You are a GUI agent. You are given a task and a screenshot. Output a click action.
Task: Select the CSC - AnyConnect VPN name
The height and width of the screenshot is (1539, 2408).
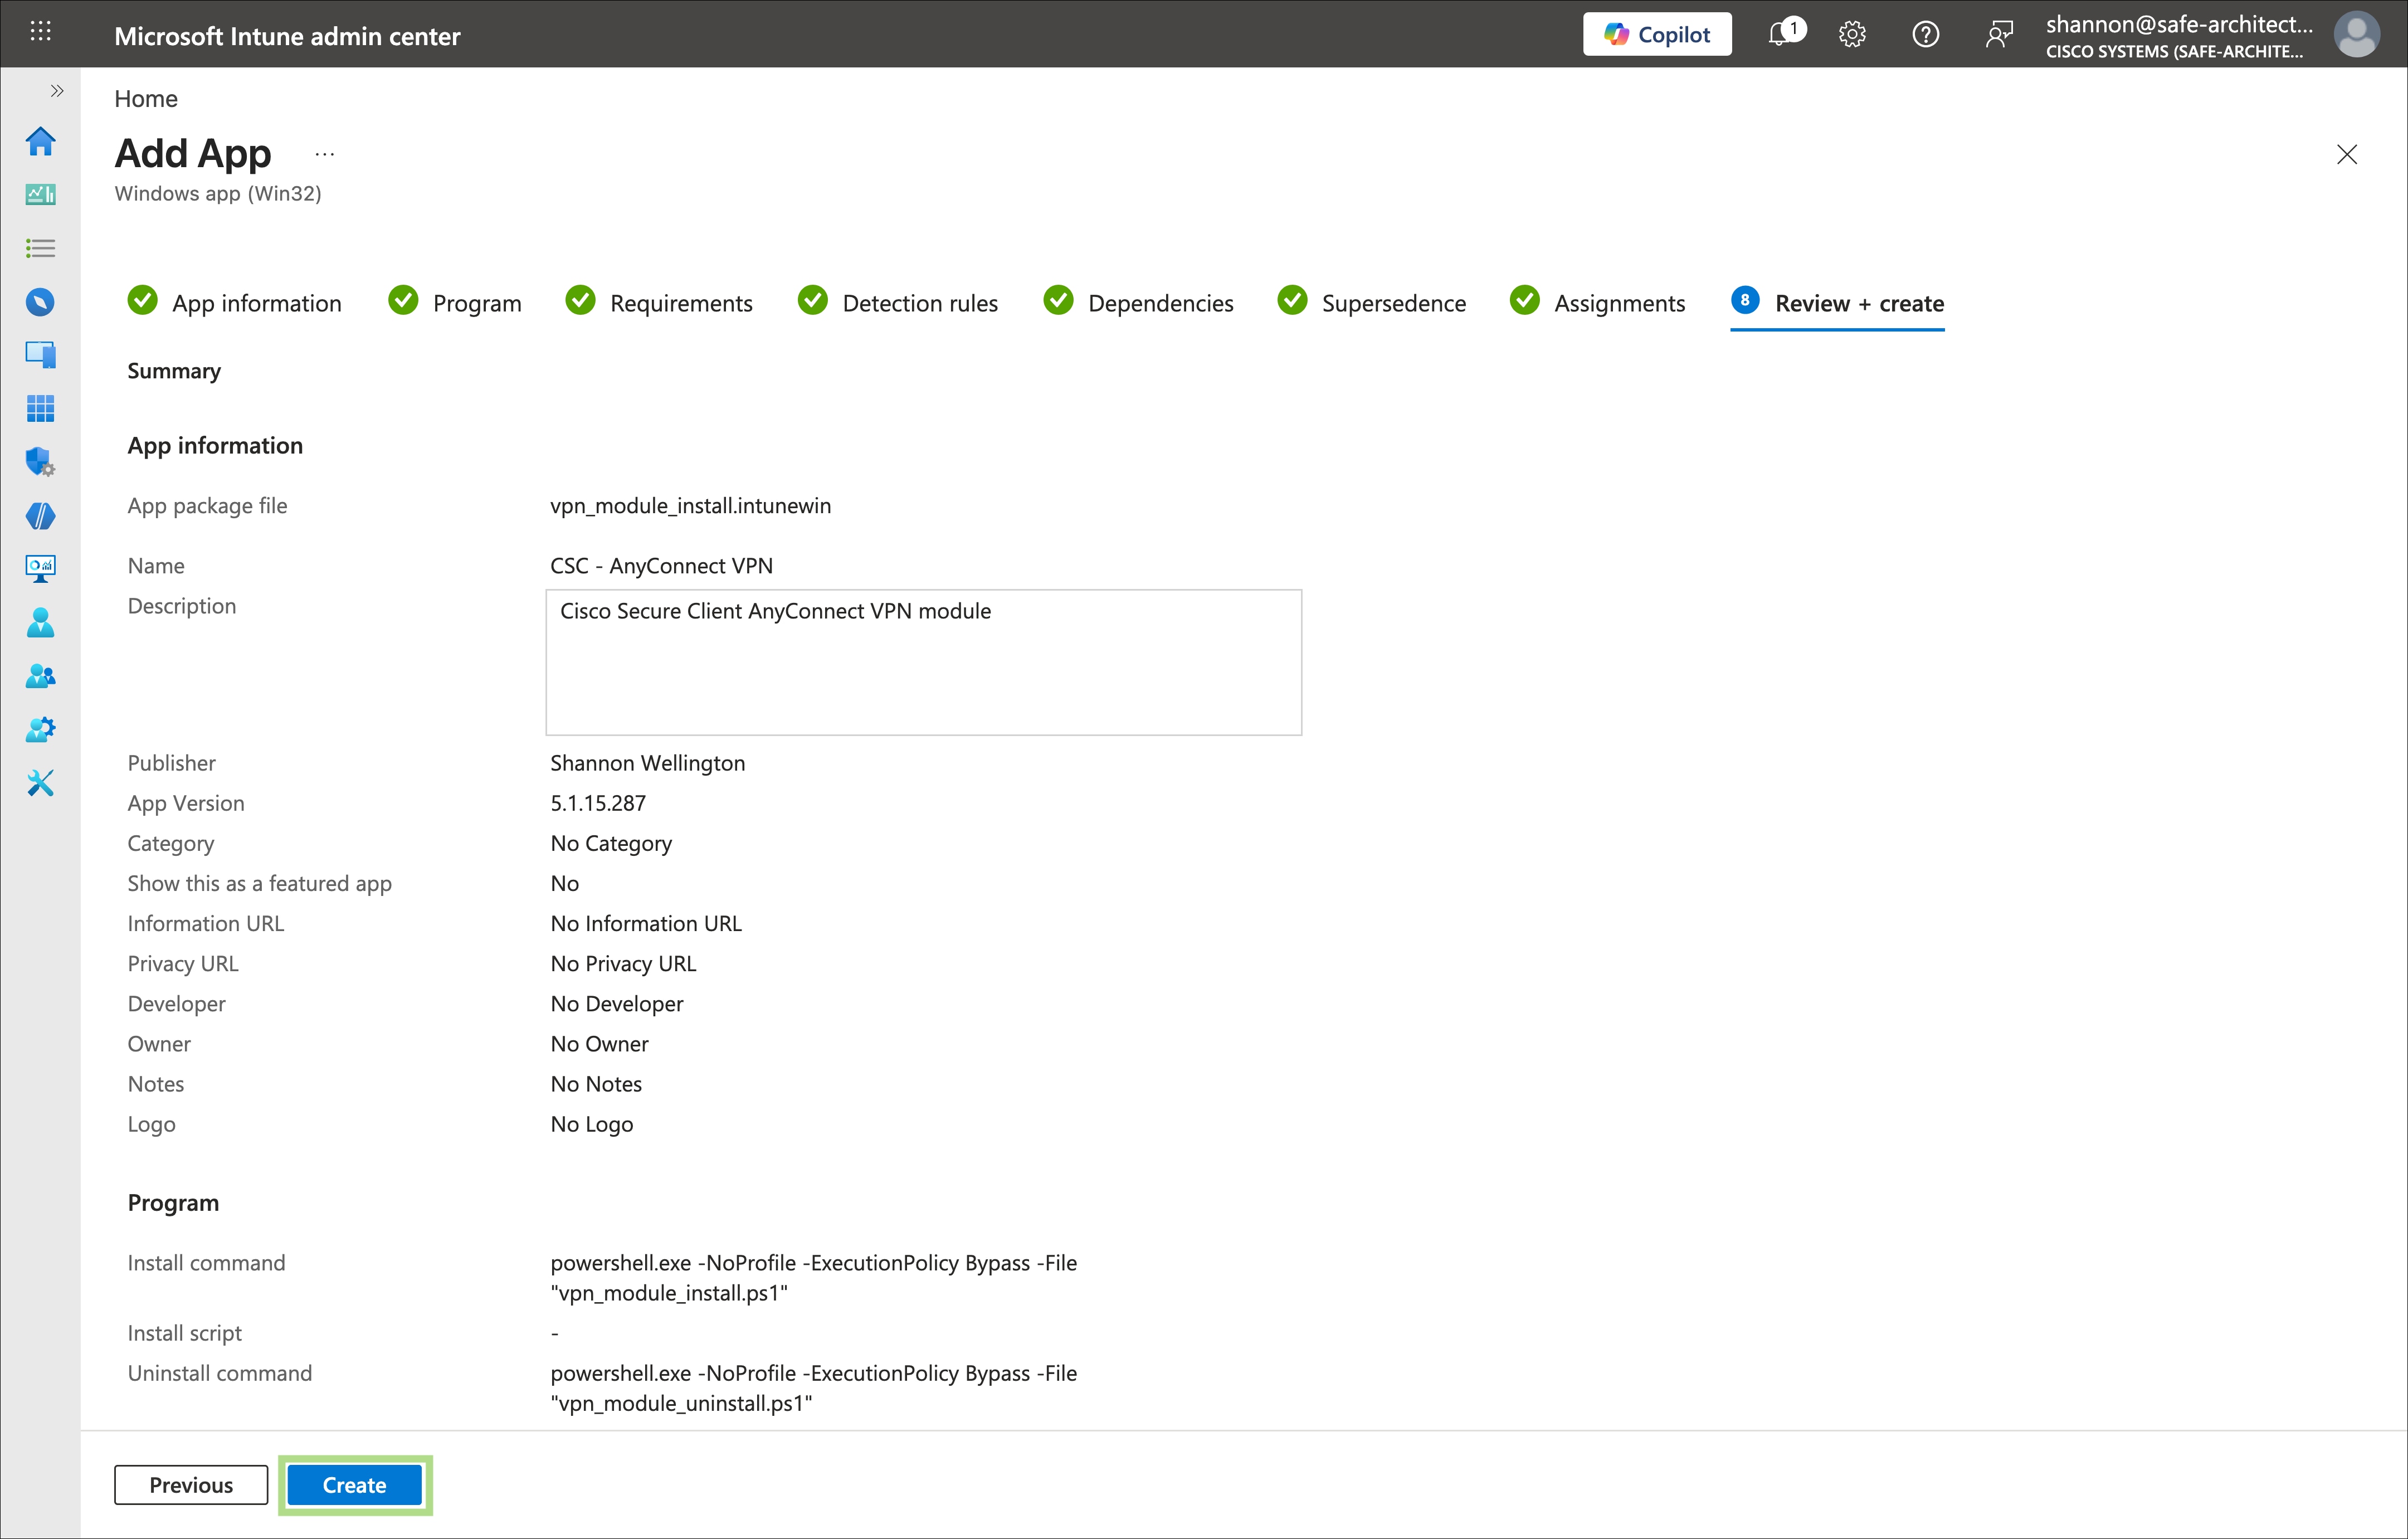click(x=661, y=566)
